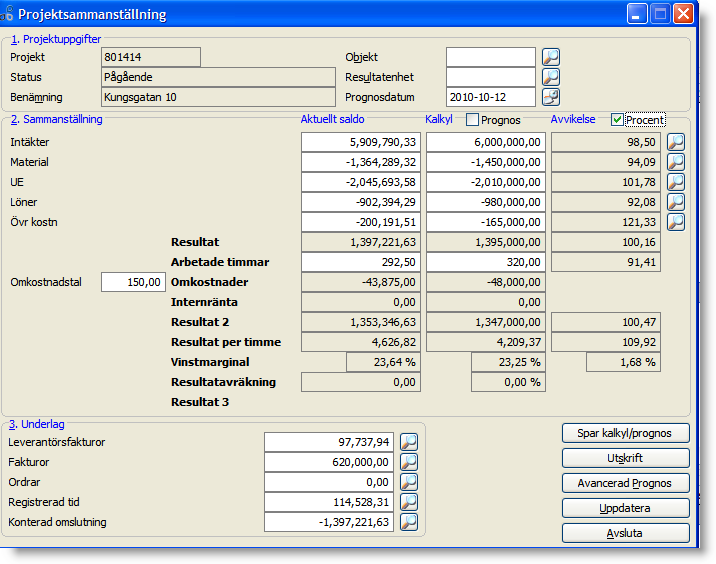Click the Sammanställning section heading
The image size is (716, 564).
point(57,119)
